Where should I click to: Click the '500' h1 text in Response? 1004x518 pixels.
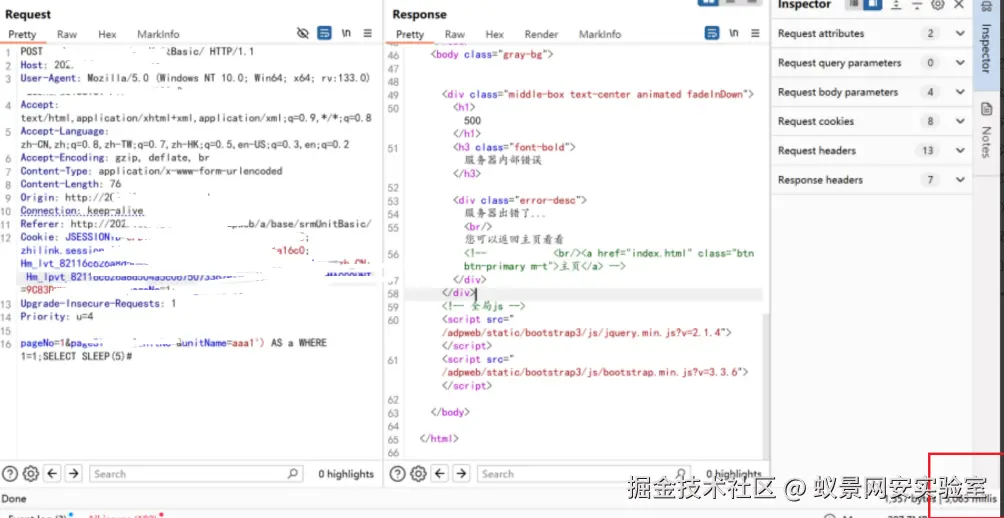(473, 121)
